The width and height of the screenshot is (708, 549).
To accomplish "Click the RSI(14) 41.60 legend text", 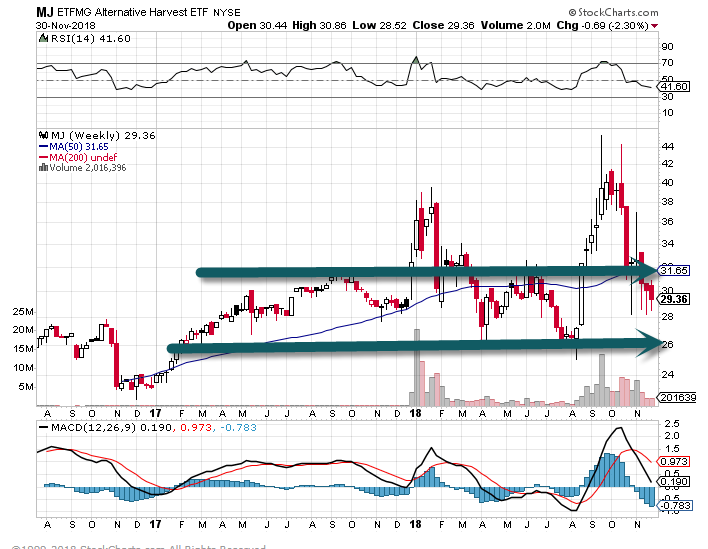I will pos(90,38).
